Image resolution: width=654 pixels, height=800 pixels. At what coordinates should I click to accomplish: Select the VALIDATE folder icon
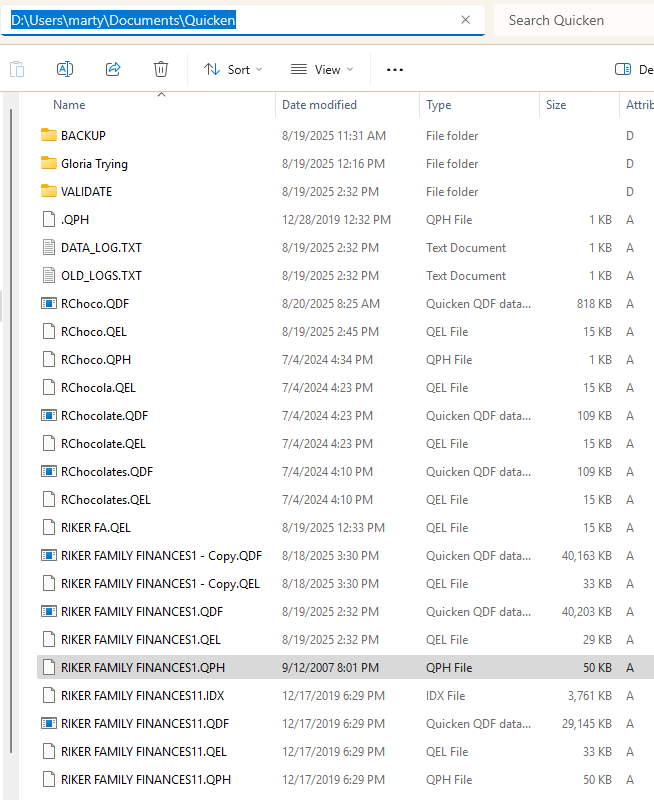(49, 191)
